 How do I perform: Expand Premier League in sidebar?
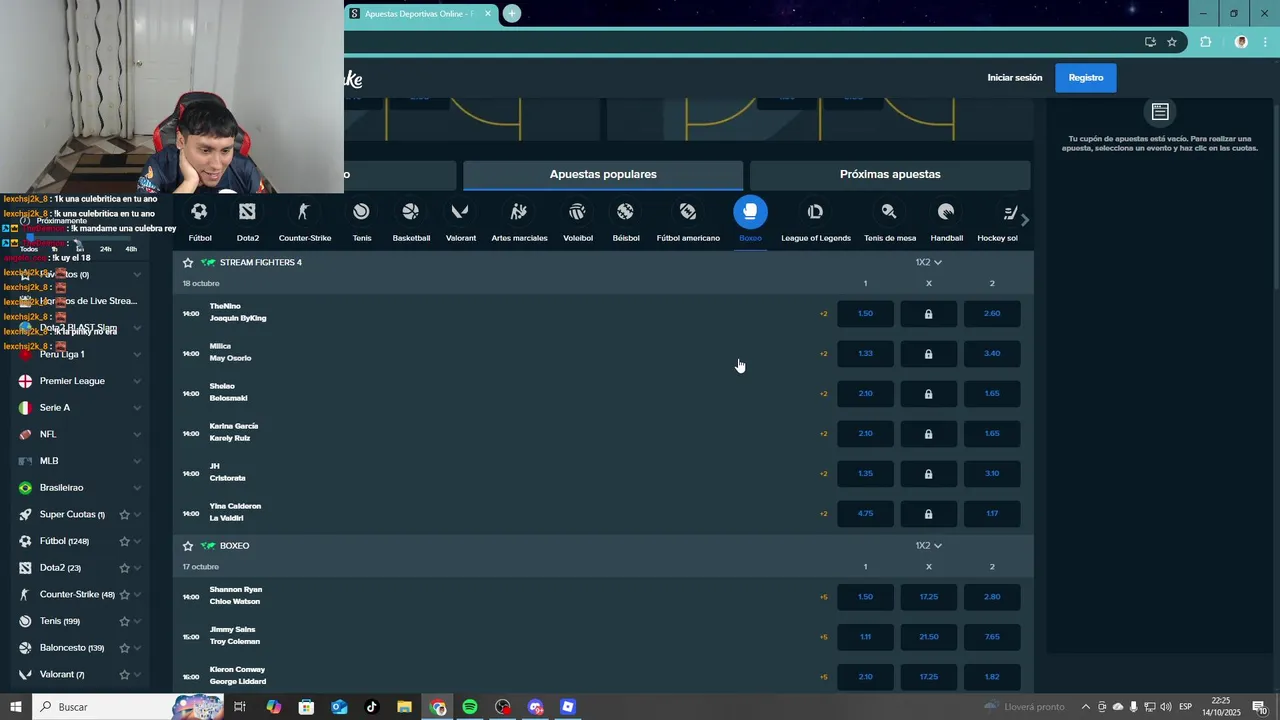(137, 381)
